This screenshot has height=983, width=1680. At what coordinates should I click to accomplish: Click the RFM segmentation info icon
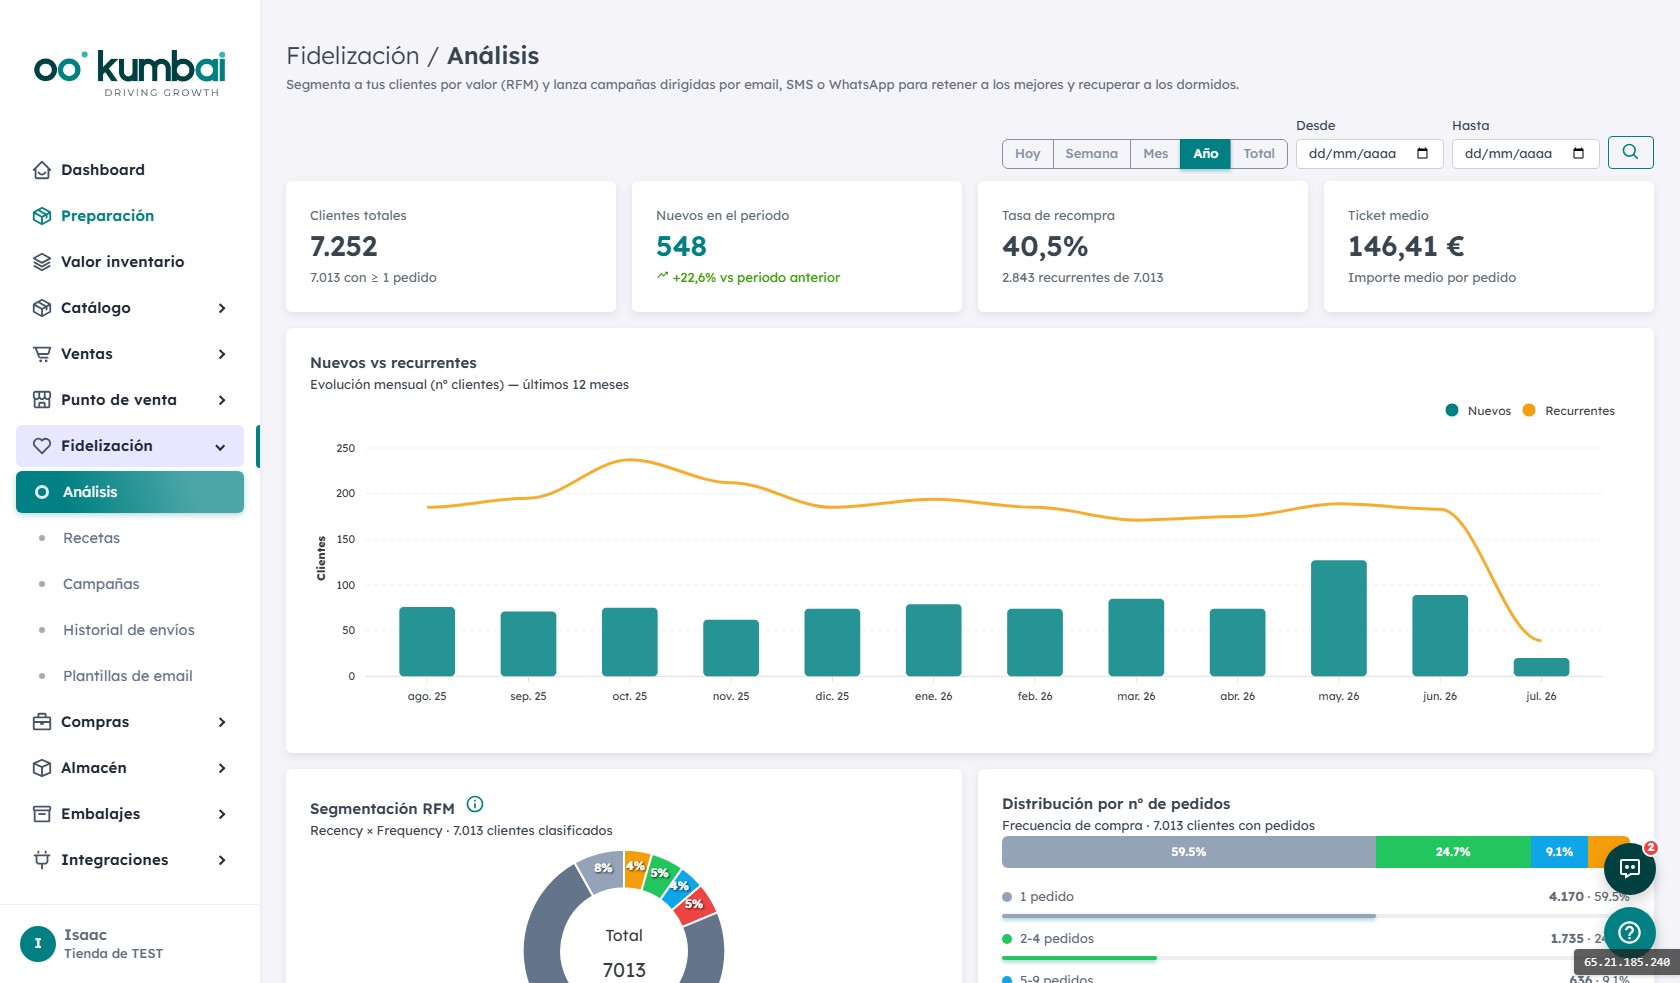pos(475,804)
